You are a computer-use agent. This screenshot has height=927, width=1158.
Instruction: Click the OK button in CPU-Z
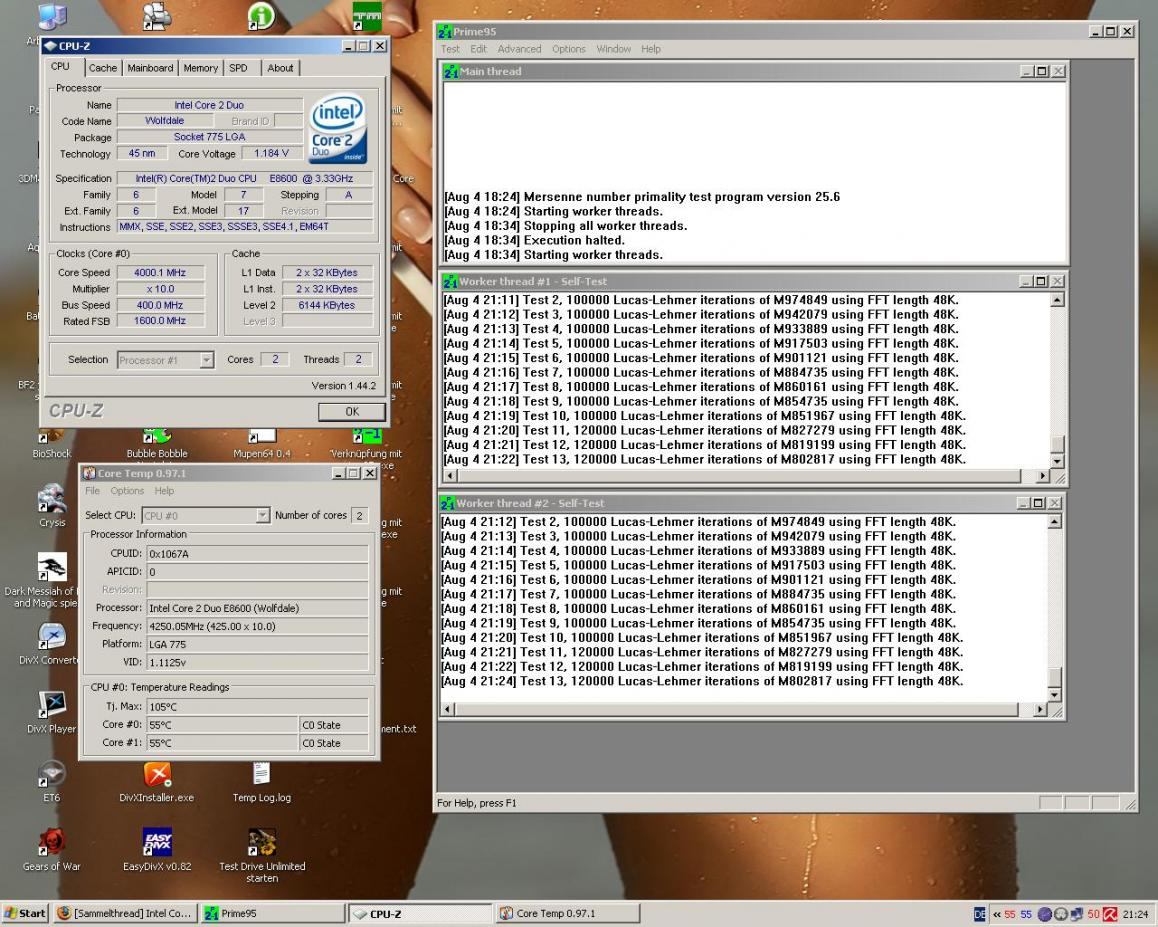click(352, 411)
